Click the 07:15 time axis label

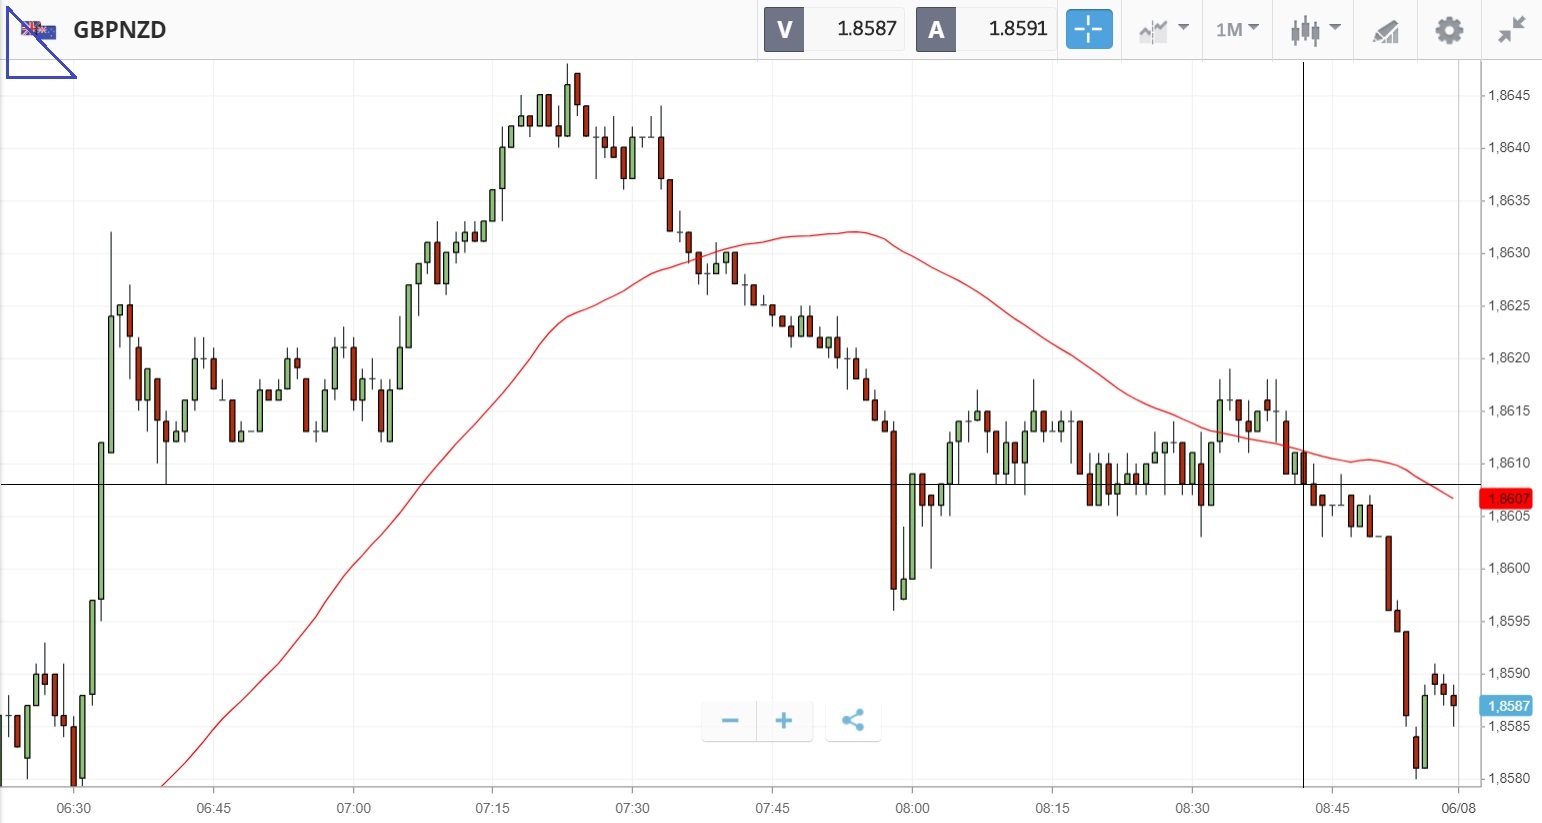(x=492, y=808)
